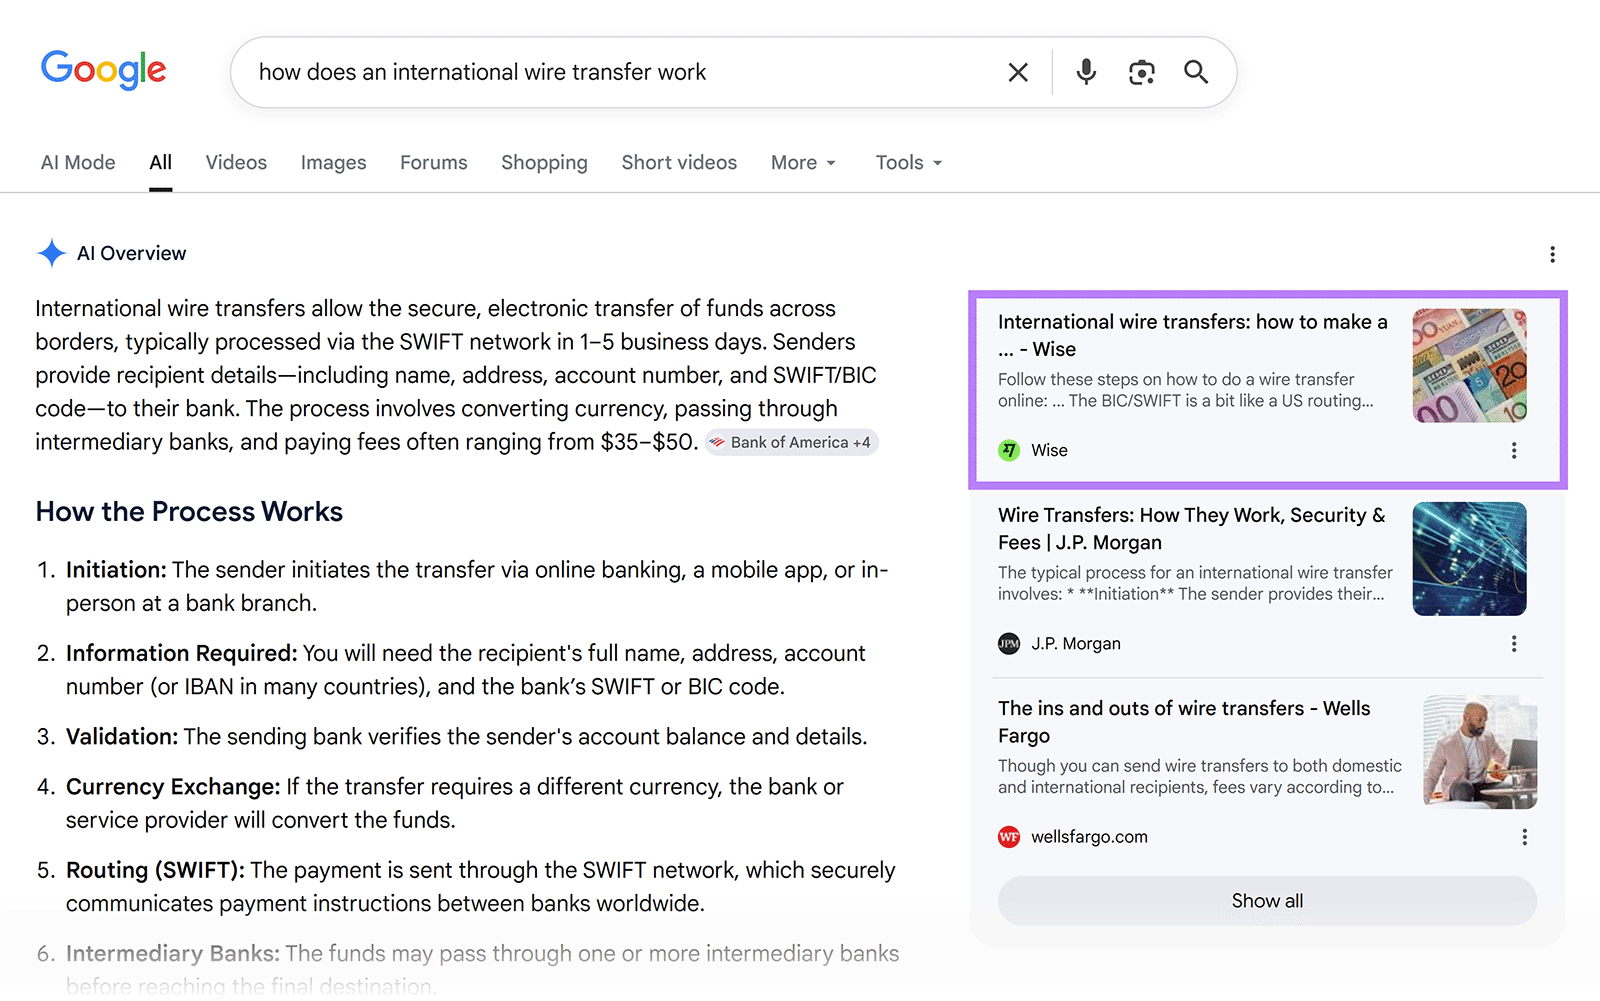Viewport: 1600px width, 1001px height.
Task: Open three-dot menu for J.P. Morgan result
Action: (1514, 644)
